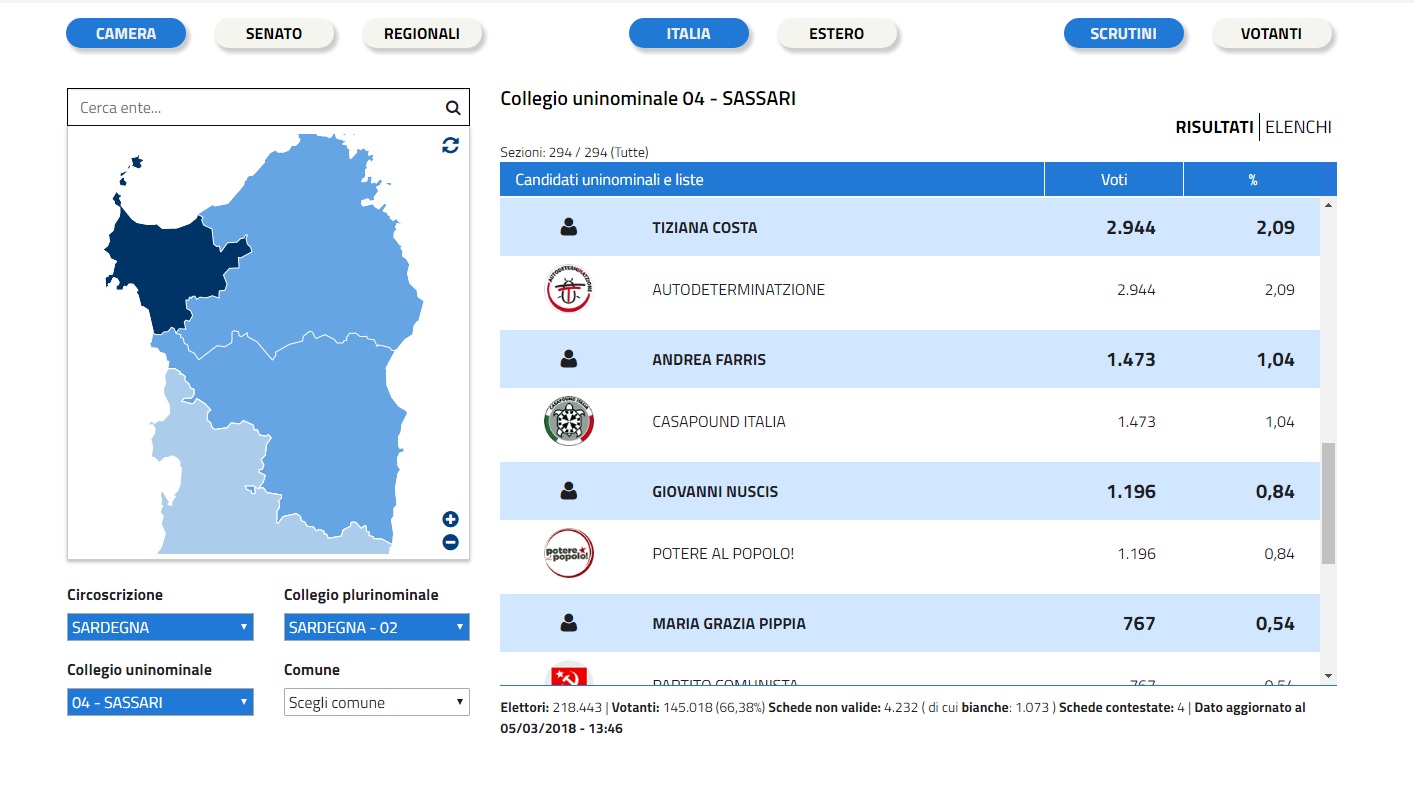
Task: Select the Scrutini view
Action: [1124, 34]
